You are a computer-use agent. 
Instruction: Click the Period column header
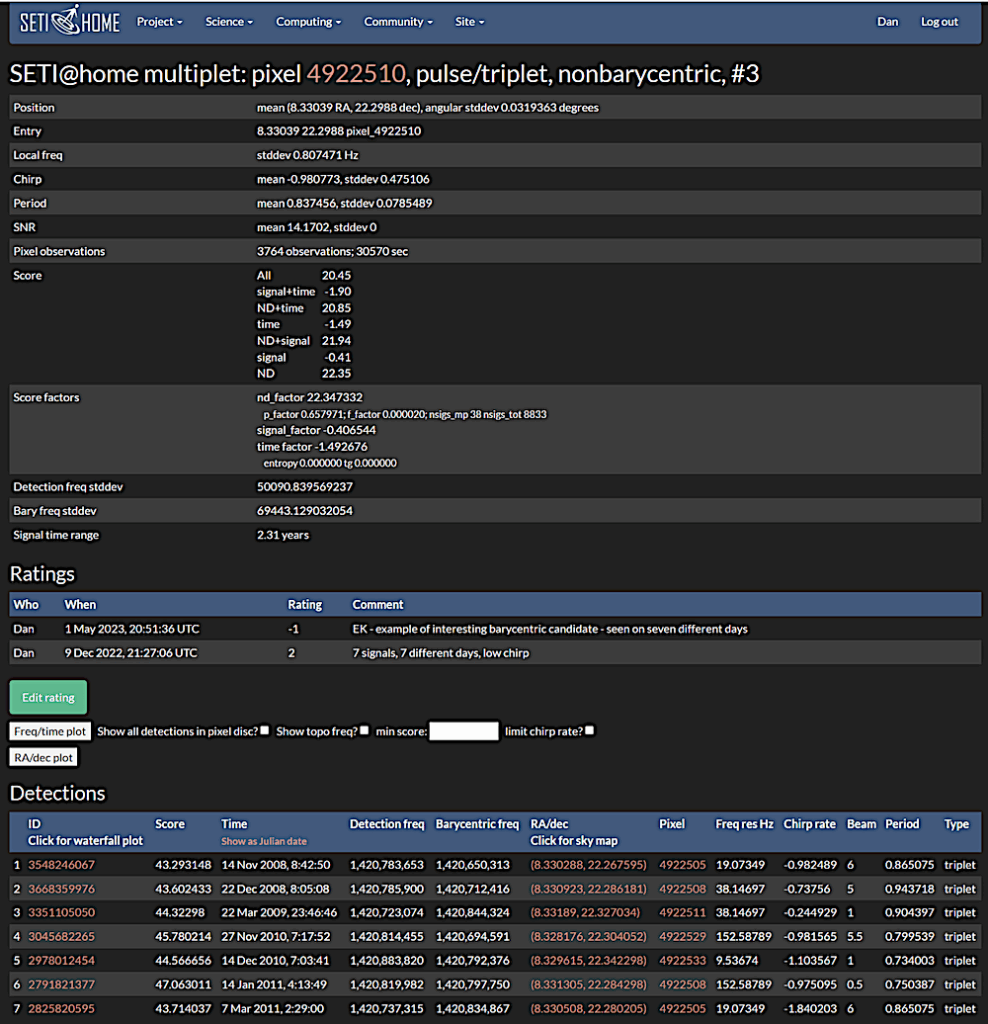(x=902, y=824)
